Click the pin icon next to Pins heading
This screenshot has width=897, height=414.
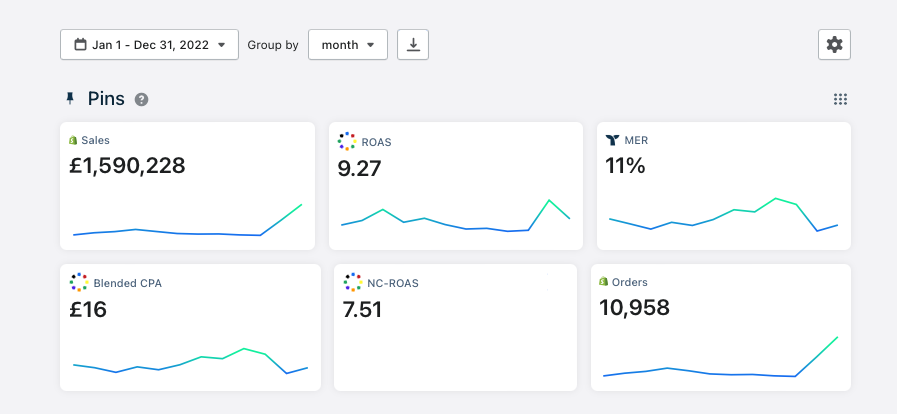70,99
